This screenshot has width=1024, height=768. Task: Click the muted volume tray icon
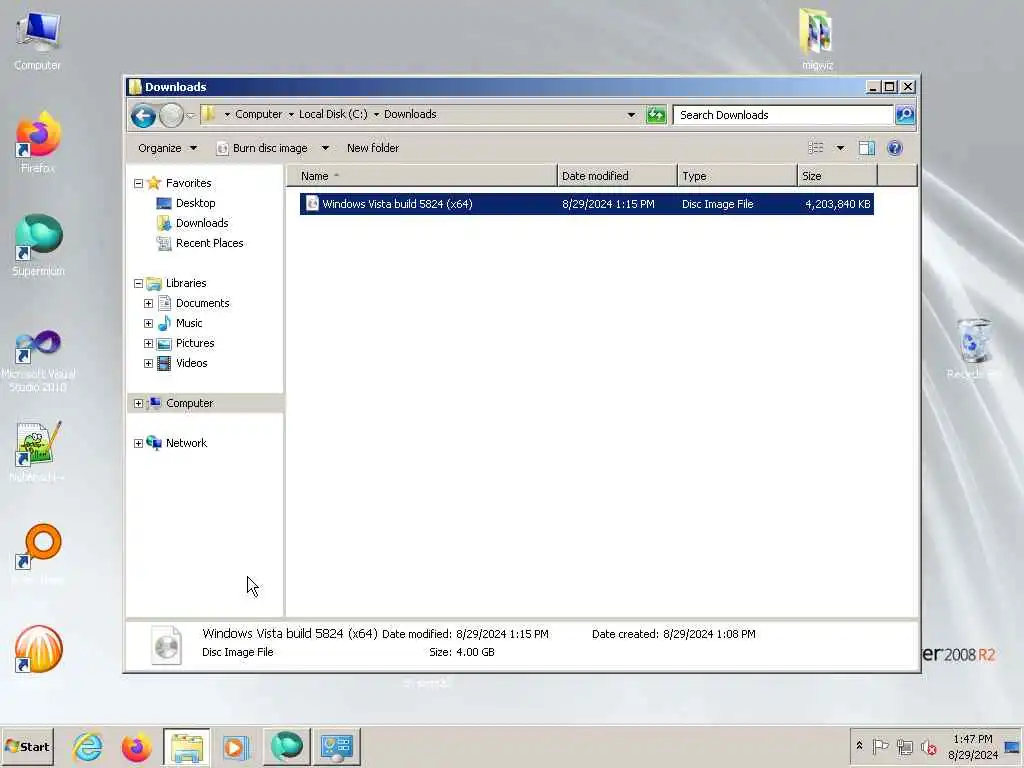click(x=928, y=746)
